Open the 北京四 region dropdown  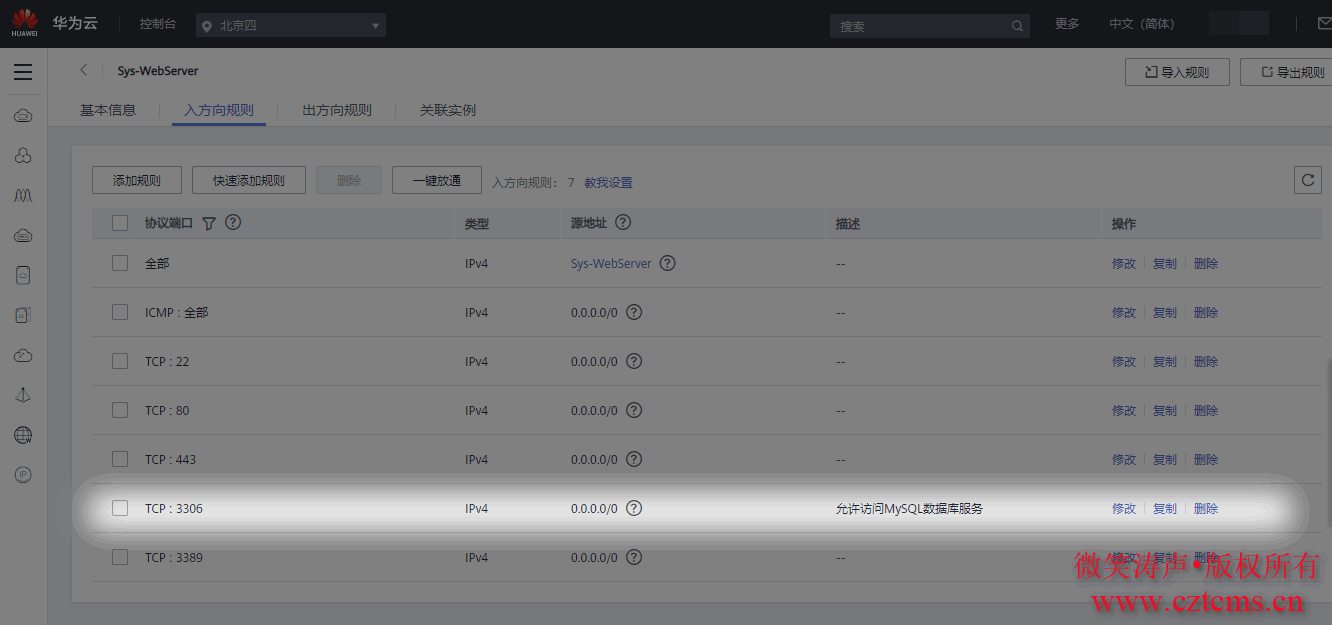[291, 26]
